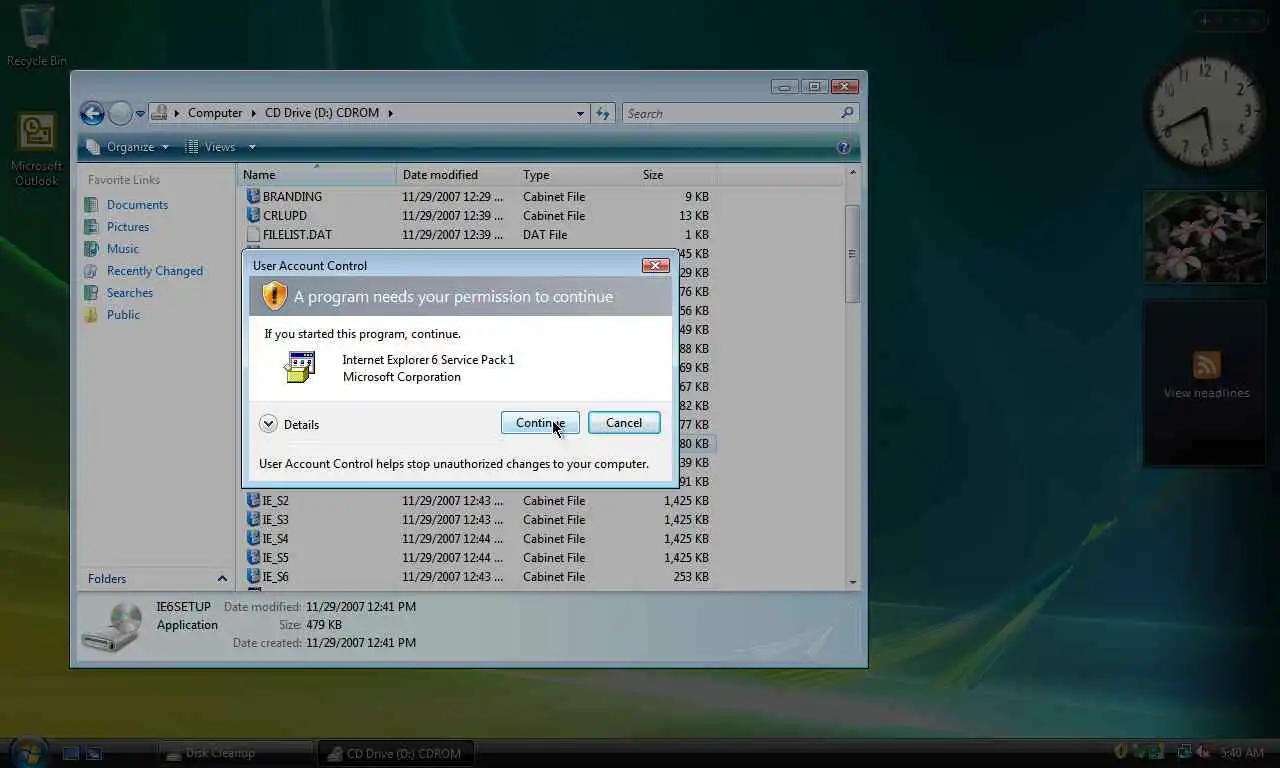Select CD Drive (D:) CDROM breadcrumb
Screen dimensions: 1280x768
[x=322, y=113]
